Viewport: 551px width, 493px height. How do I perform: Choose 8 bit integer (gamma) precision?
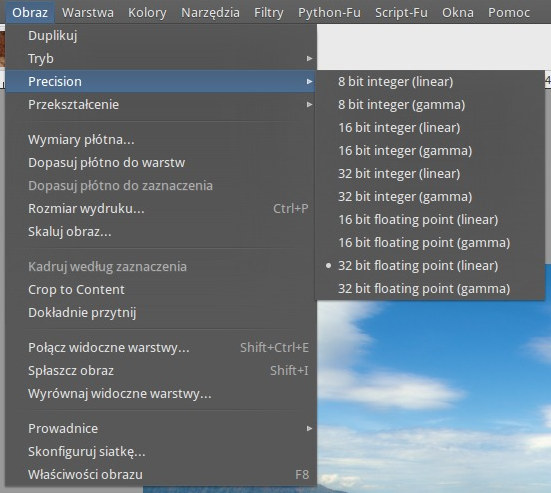[x=430, y=105]
